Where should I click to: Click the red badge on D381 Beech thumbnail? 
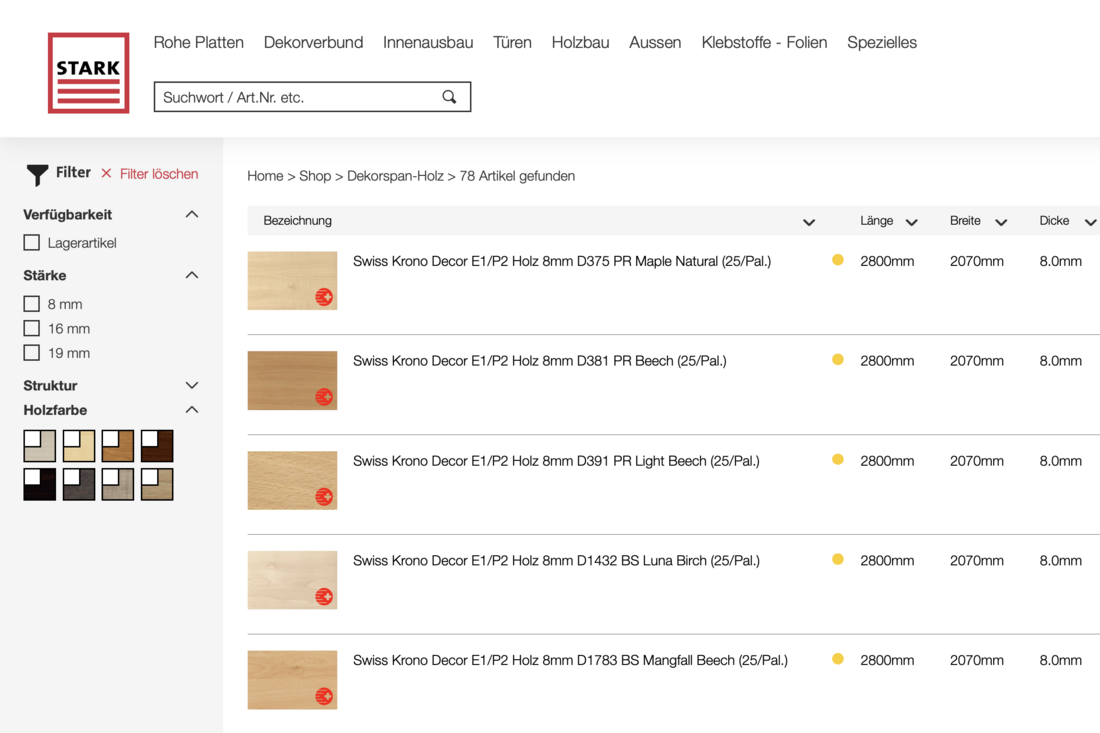pos(324,397)
